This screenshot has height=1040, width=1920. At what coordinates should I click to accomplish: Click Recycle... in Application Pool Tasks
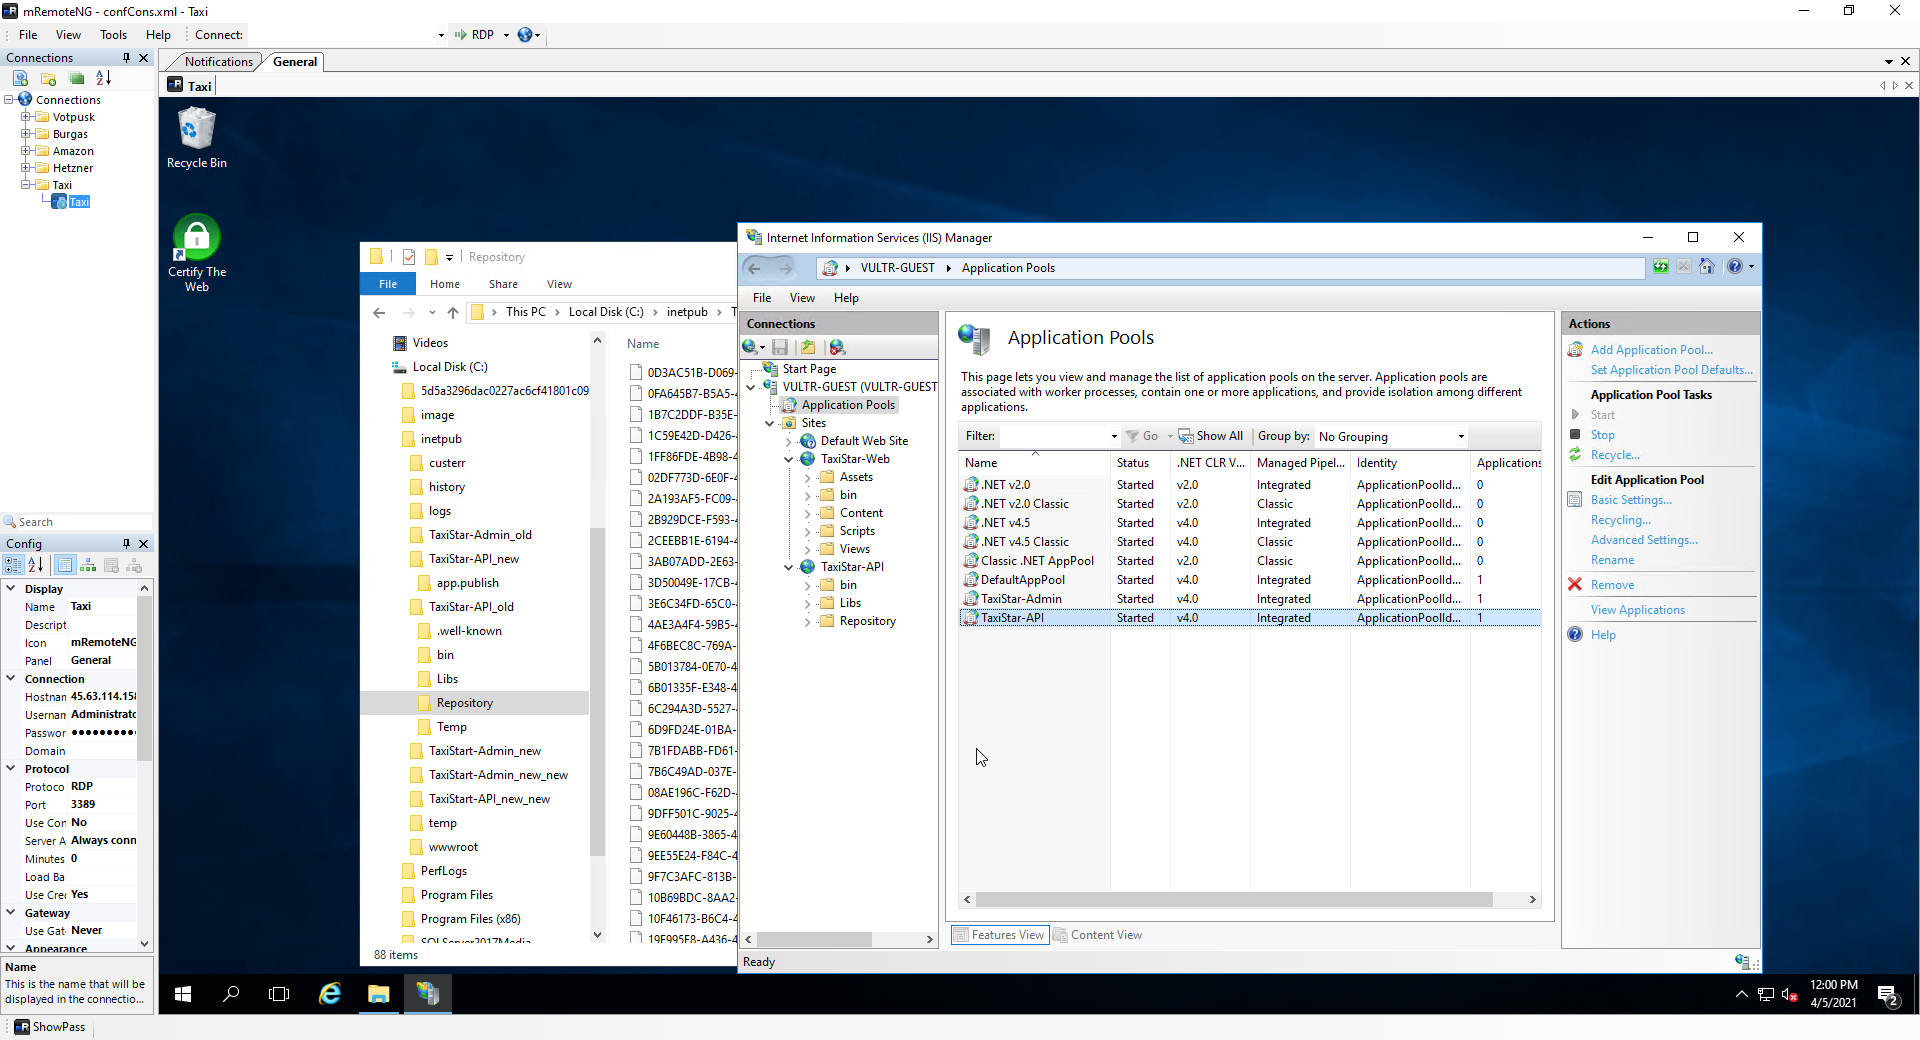(1615, 455)
